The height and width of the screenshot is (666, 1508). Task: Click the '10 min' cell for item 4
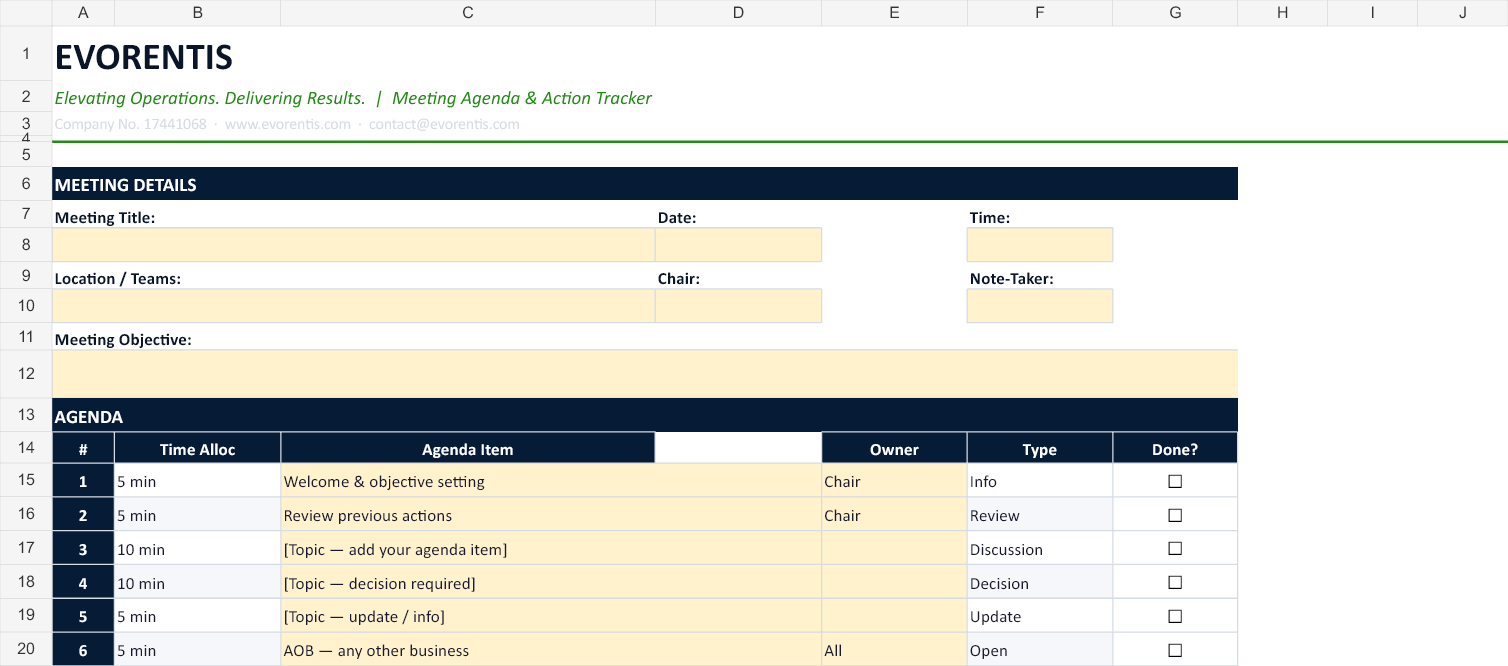pos(197,583)
